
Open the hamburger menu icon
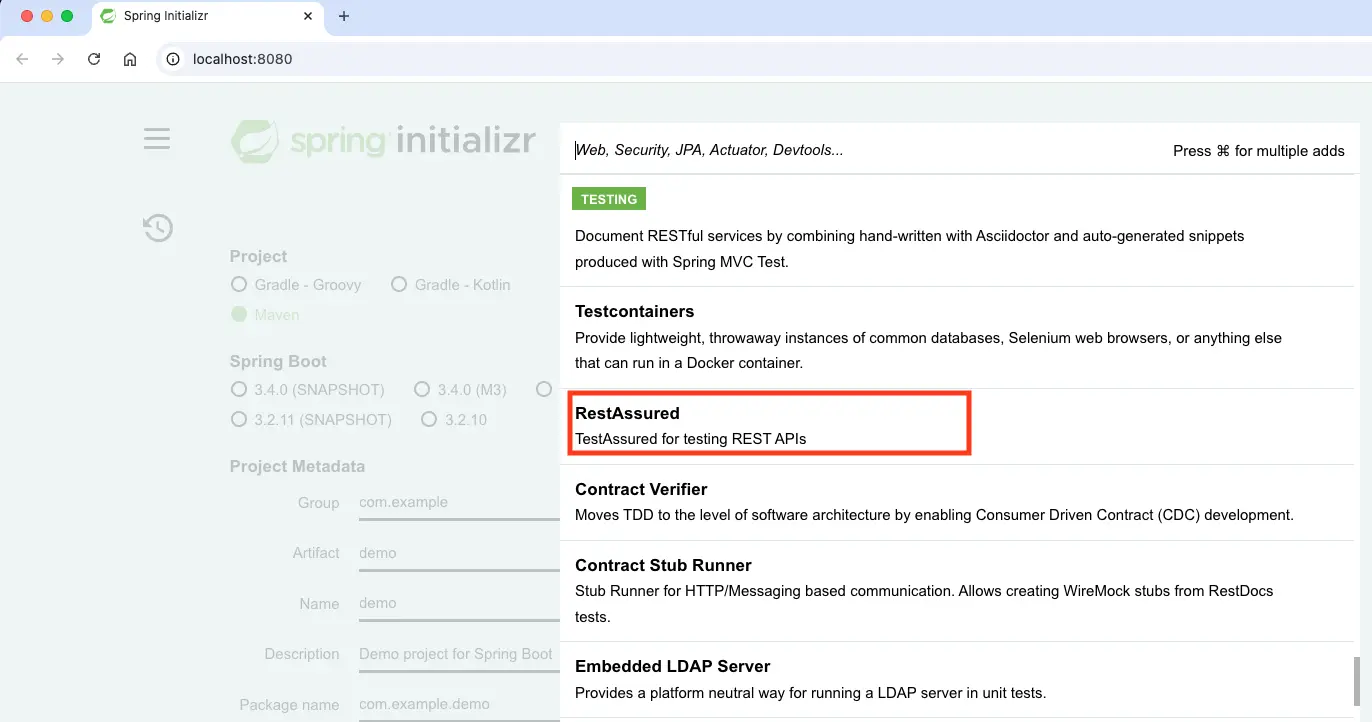(x=157, y=138)
